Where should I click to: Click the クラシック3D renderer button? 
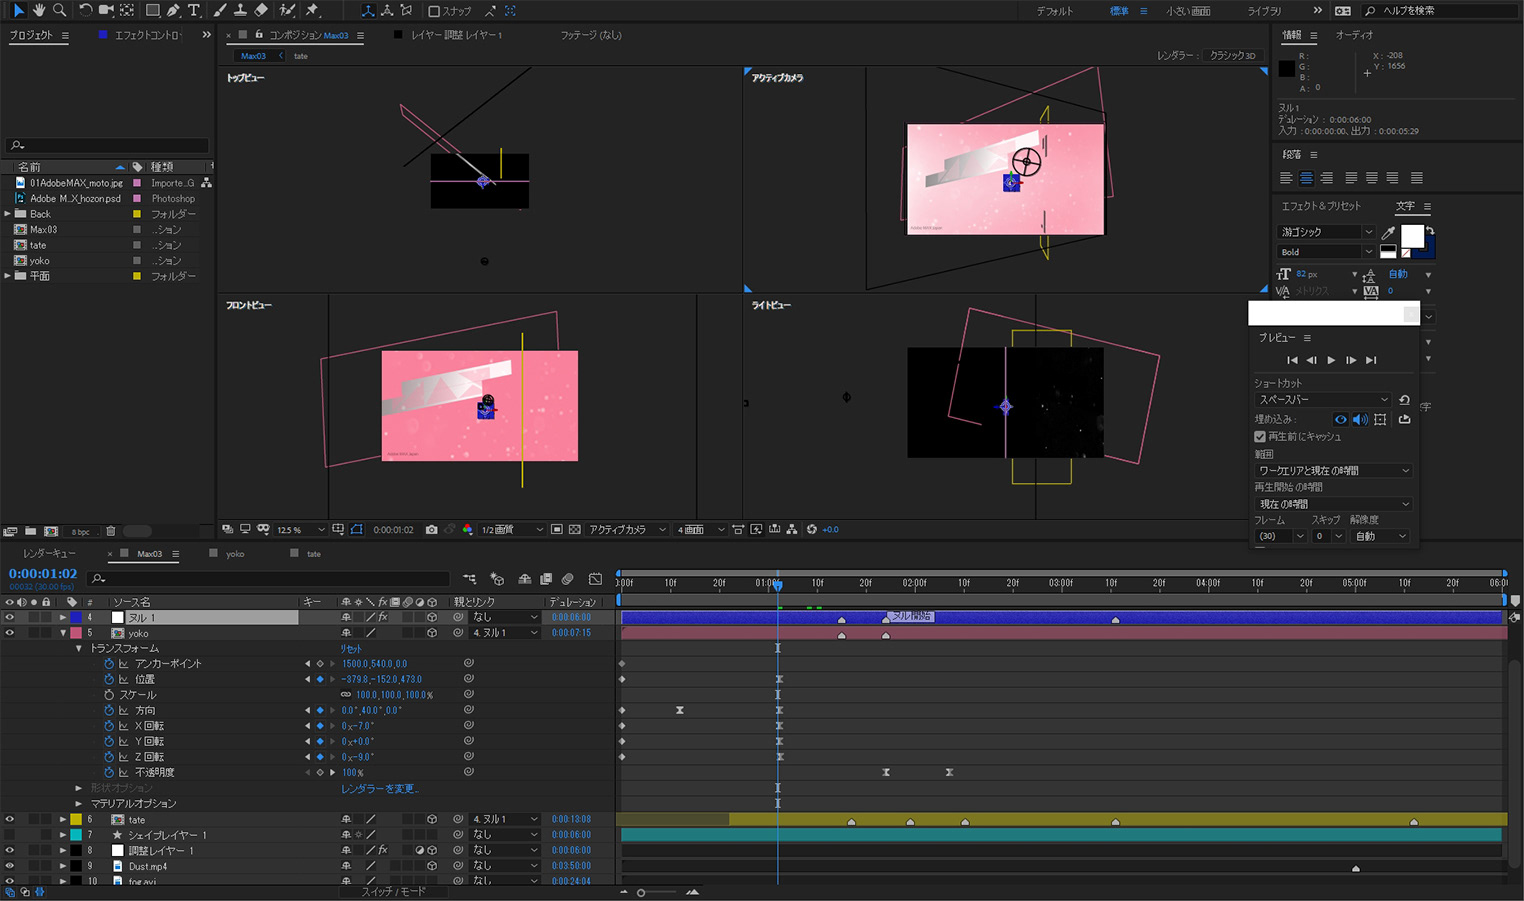tap(1233, 56)
